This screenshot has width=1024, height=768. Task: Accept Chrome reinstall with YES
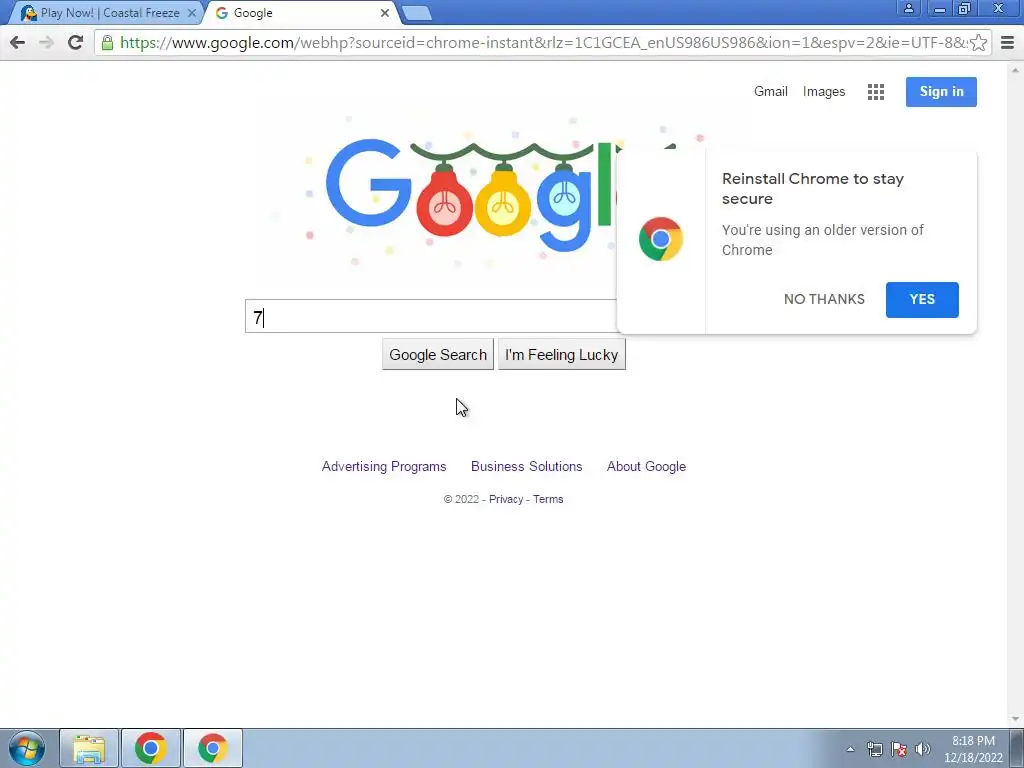(922, 300)
